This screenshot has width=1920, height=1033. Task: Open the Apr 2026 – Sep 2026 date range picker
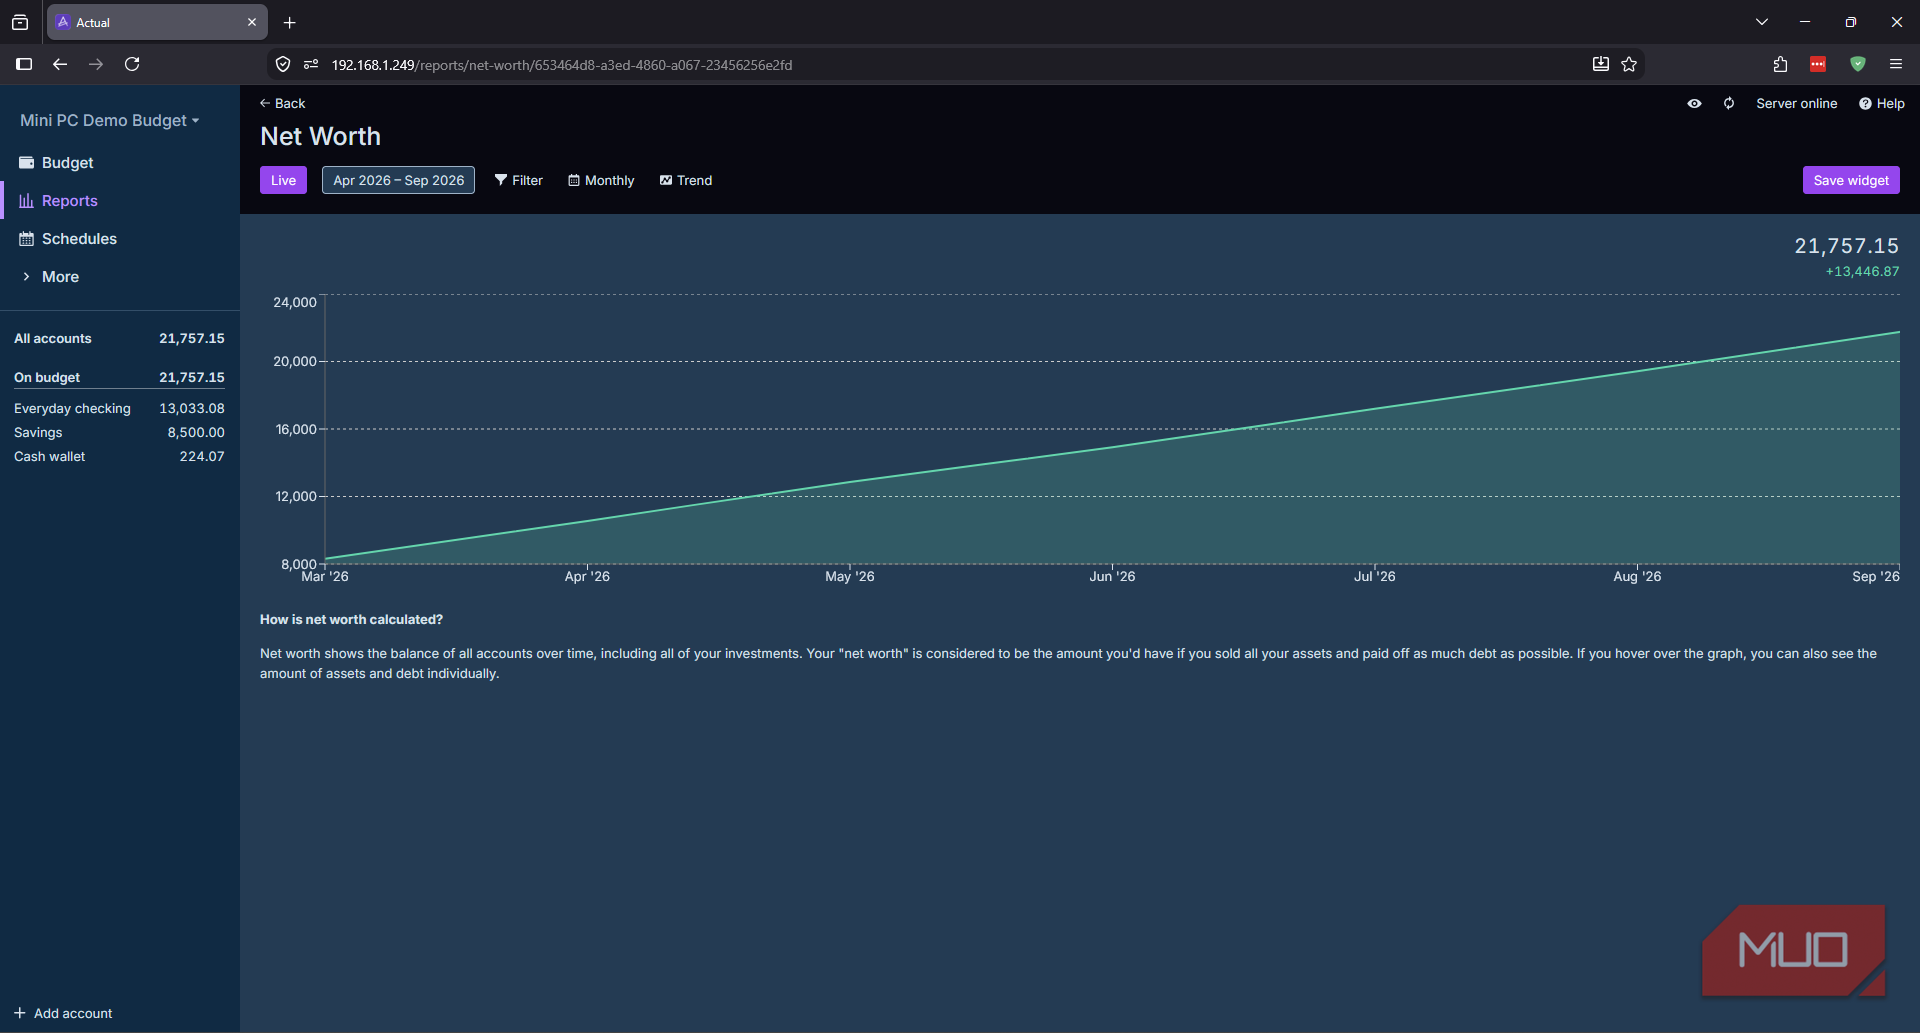pos(398,180)
